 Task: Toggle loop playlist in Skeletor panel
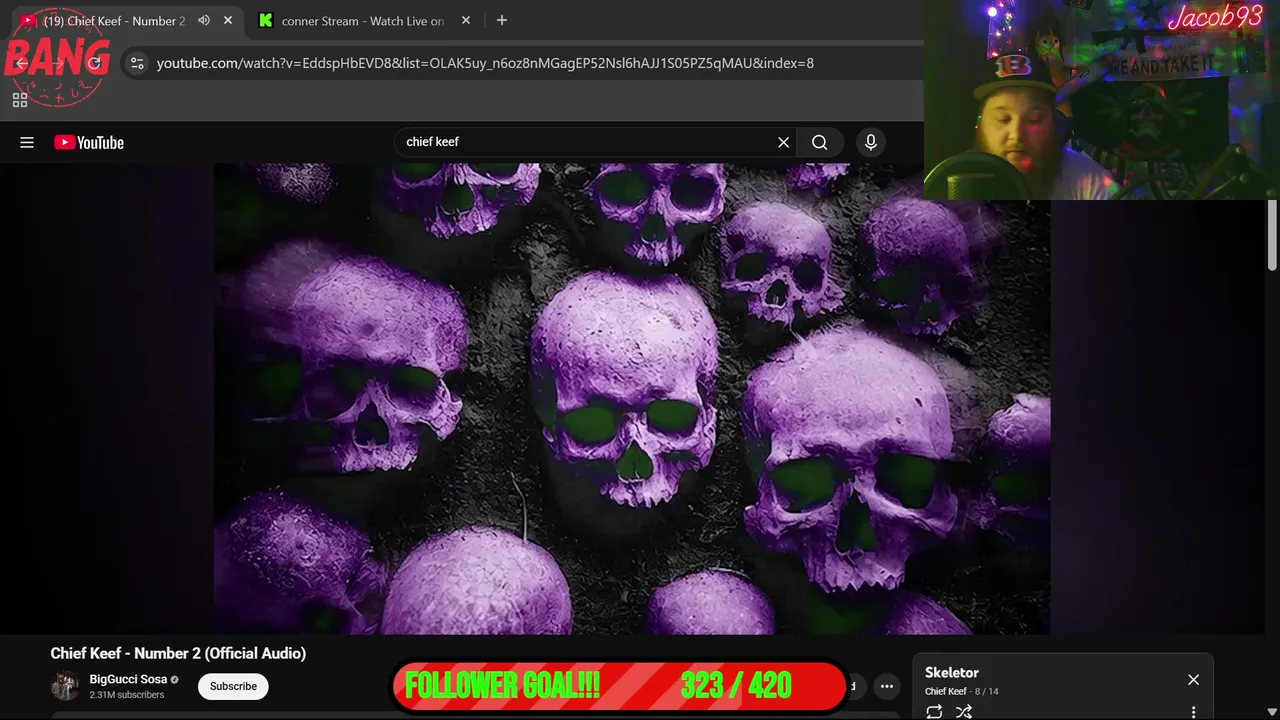tap(934, 712)
